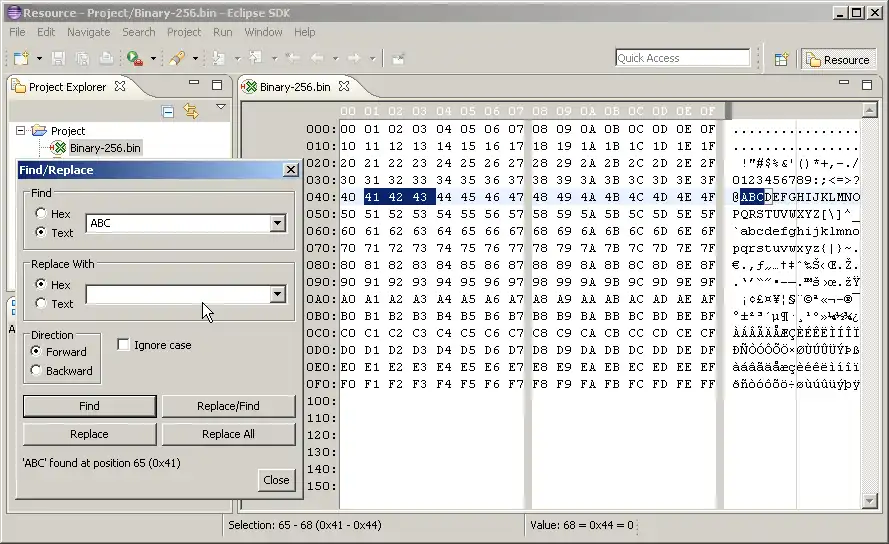Open the Find combo box dropdown
Viewport: 889px width, 544px height.
click(277, 223)
